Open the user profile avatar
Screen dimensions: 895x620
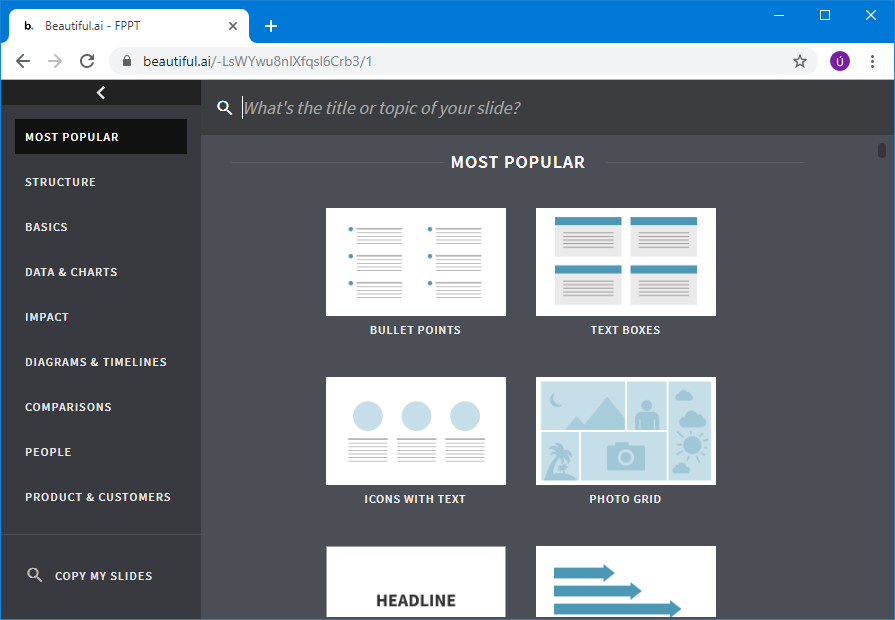[839, 61]
